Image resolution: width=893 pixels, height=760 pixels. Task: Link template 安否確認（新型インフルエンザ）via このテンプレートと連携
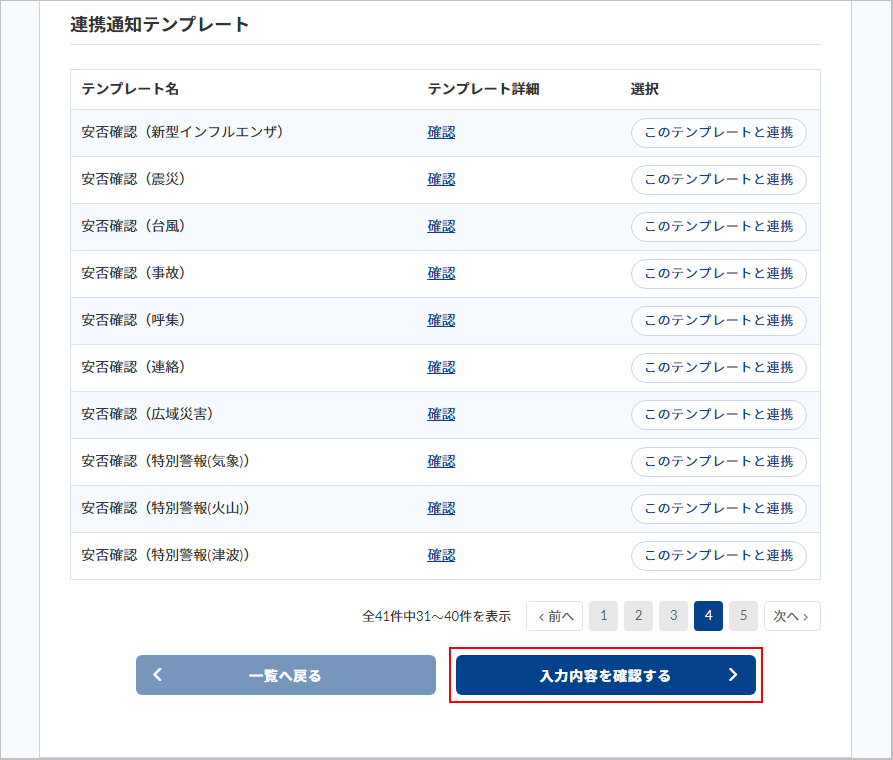[x=719, y=133]
